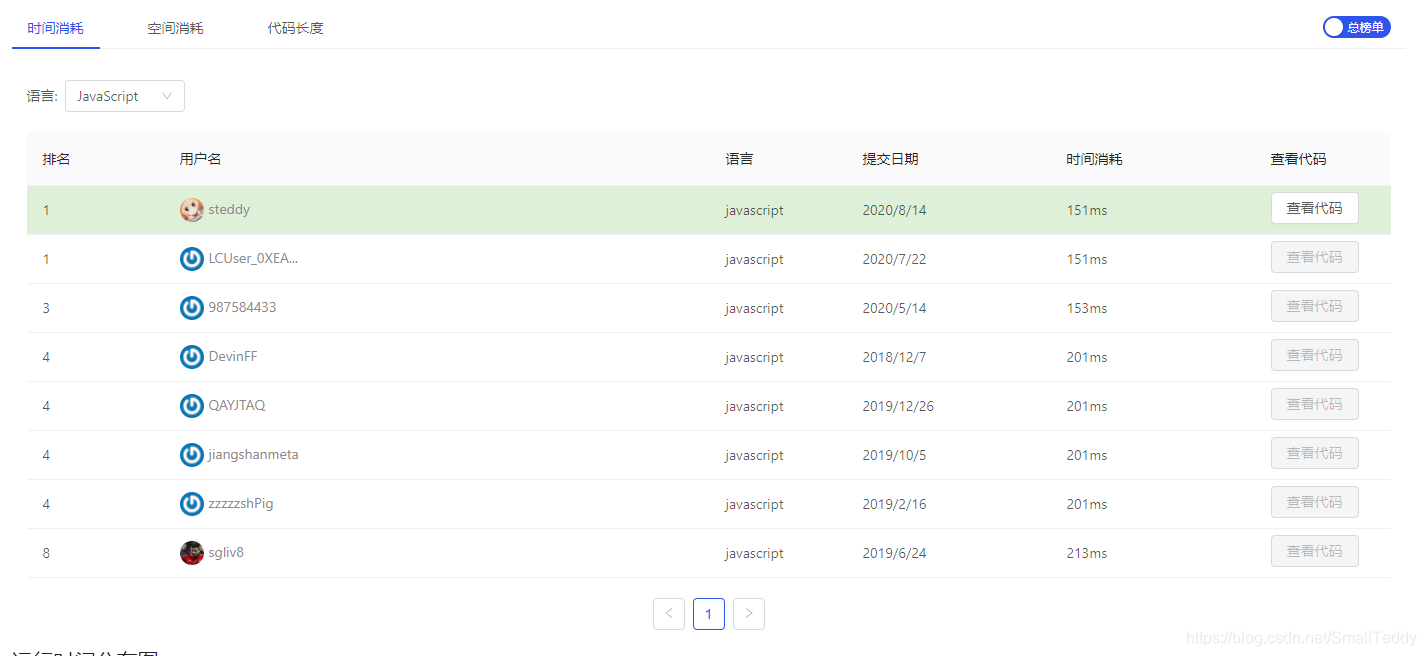Screen dimensions: 1426x656
Task: Open the 语言 JavaScript dropdown
Action: point(124,95)
